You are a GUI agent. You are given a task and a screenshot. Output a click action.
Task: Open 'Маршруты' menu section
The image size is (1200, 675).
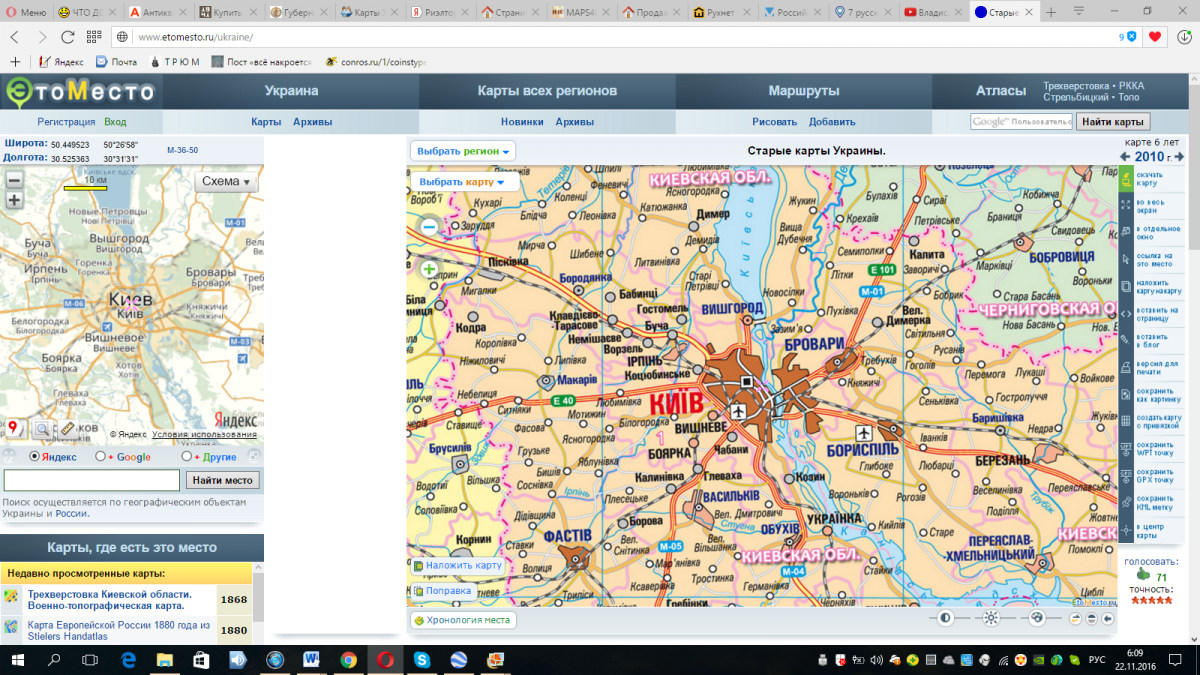(804, 91)
